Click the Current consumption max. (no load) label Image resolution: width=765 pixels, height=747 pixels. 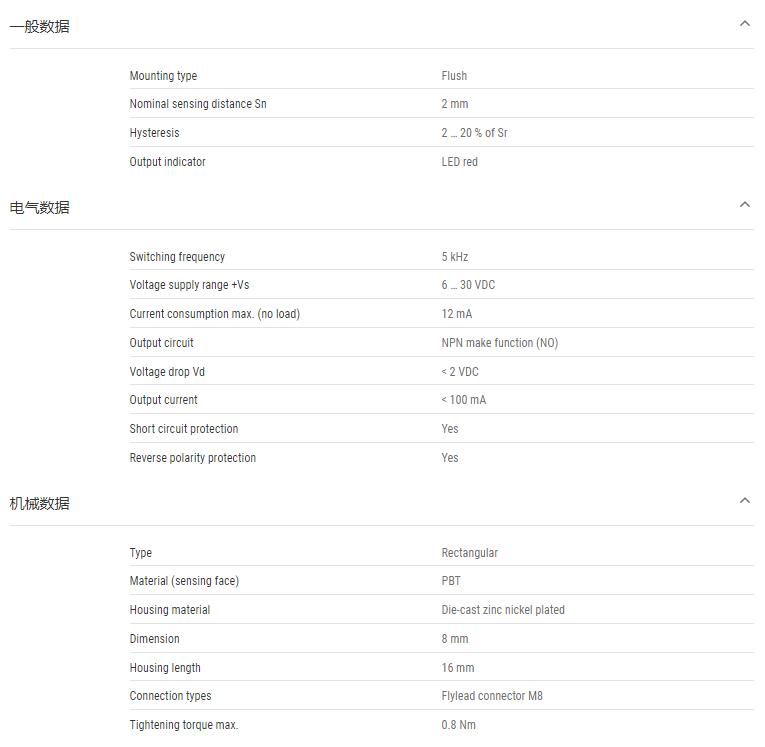[x=214, y=314]
